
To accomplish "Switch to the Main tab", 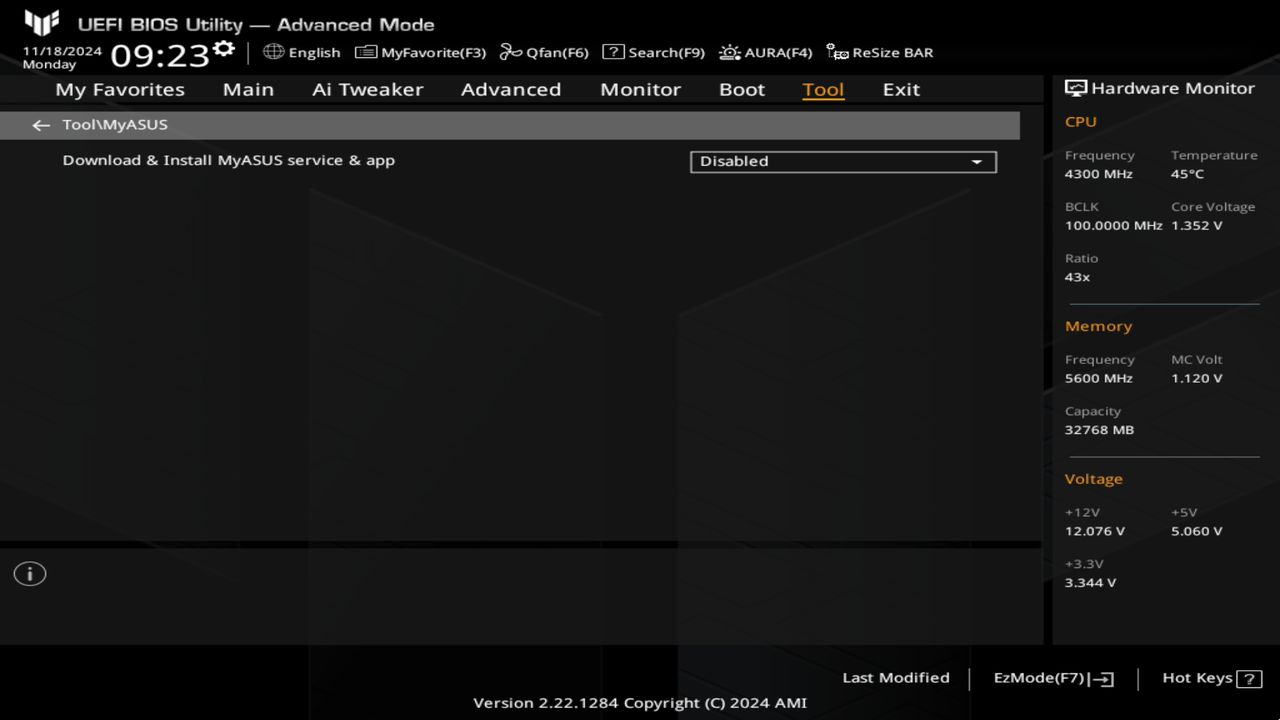I will [248, 89].
